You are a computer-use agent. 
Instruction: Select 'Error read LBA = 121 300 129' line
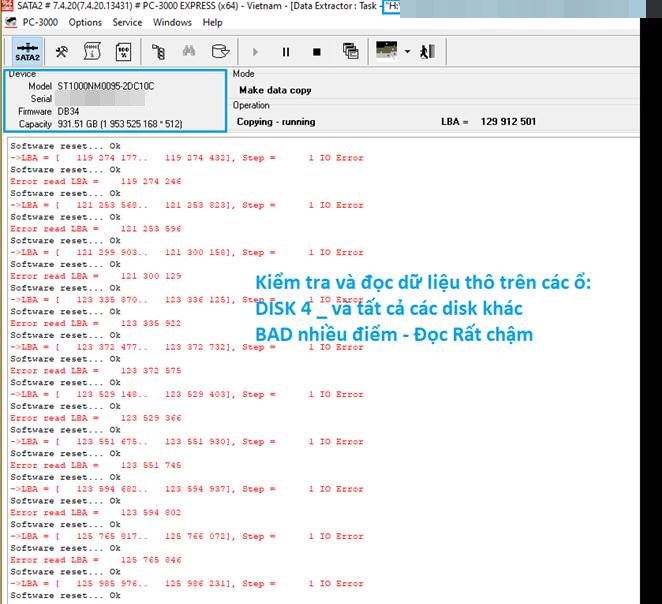96,276
